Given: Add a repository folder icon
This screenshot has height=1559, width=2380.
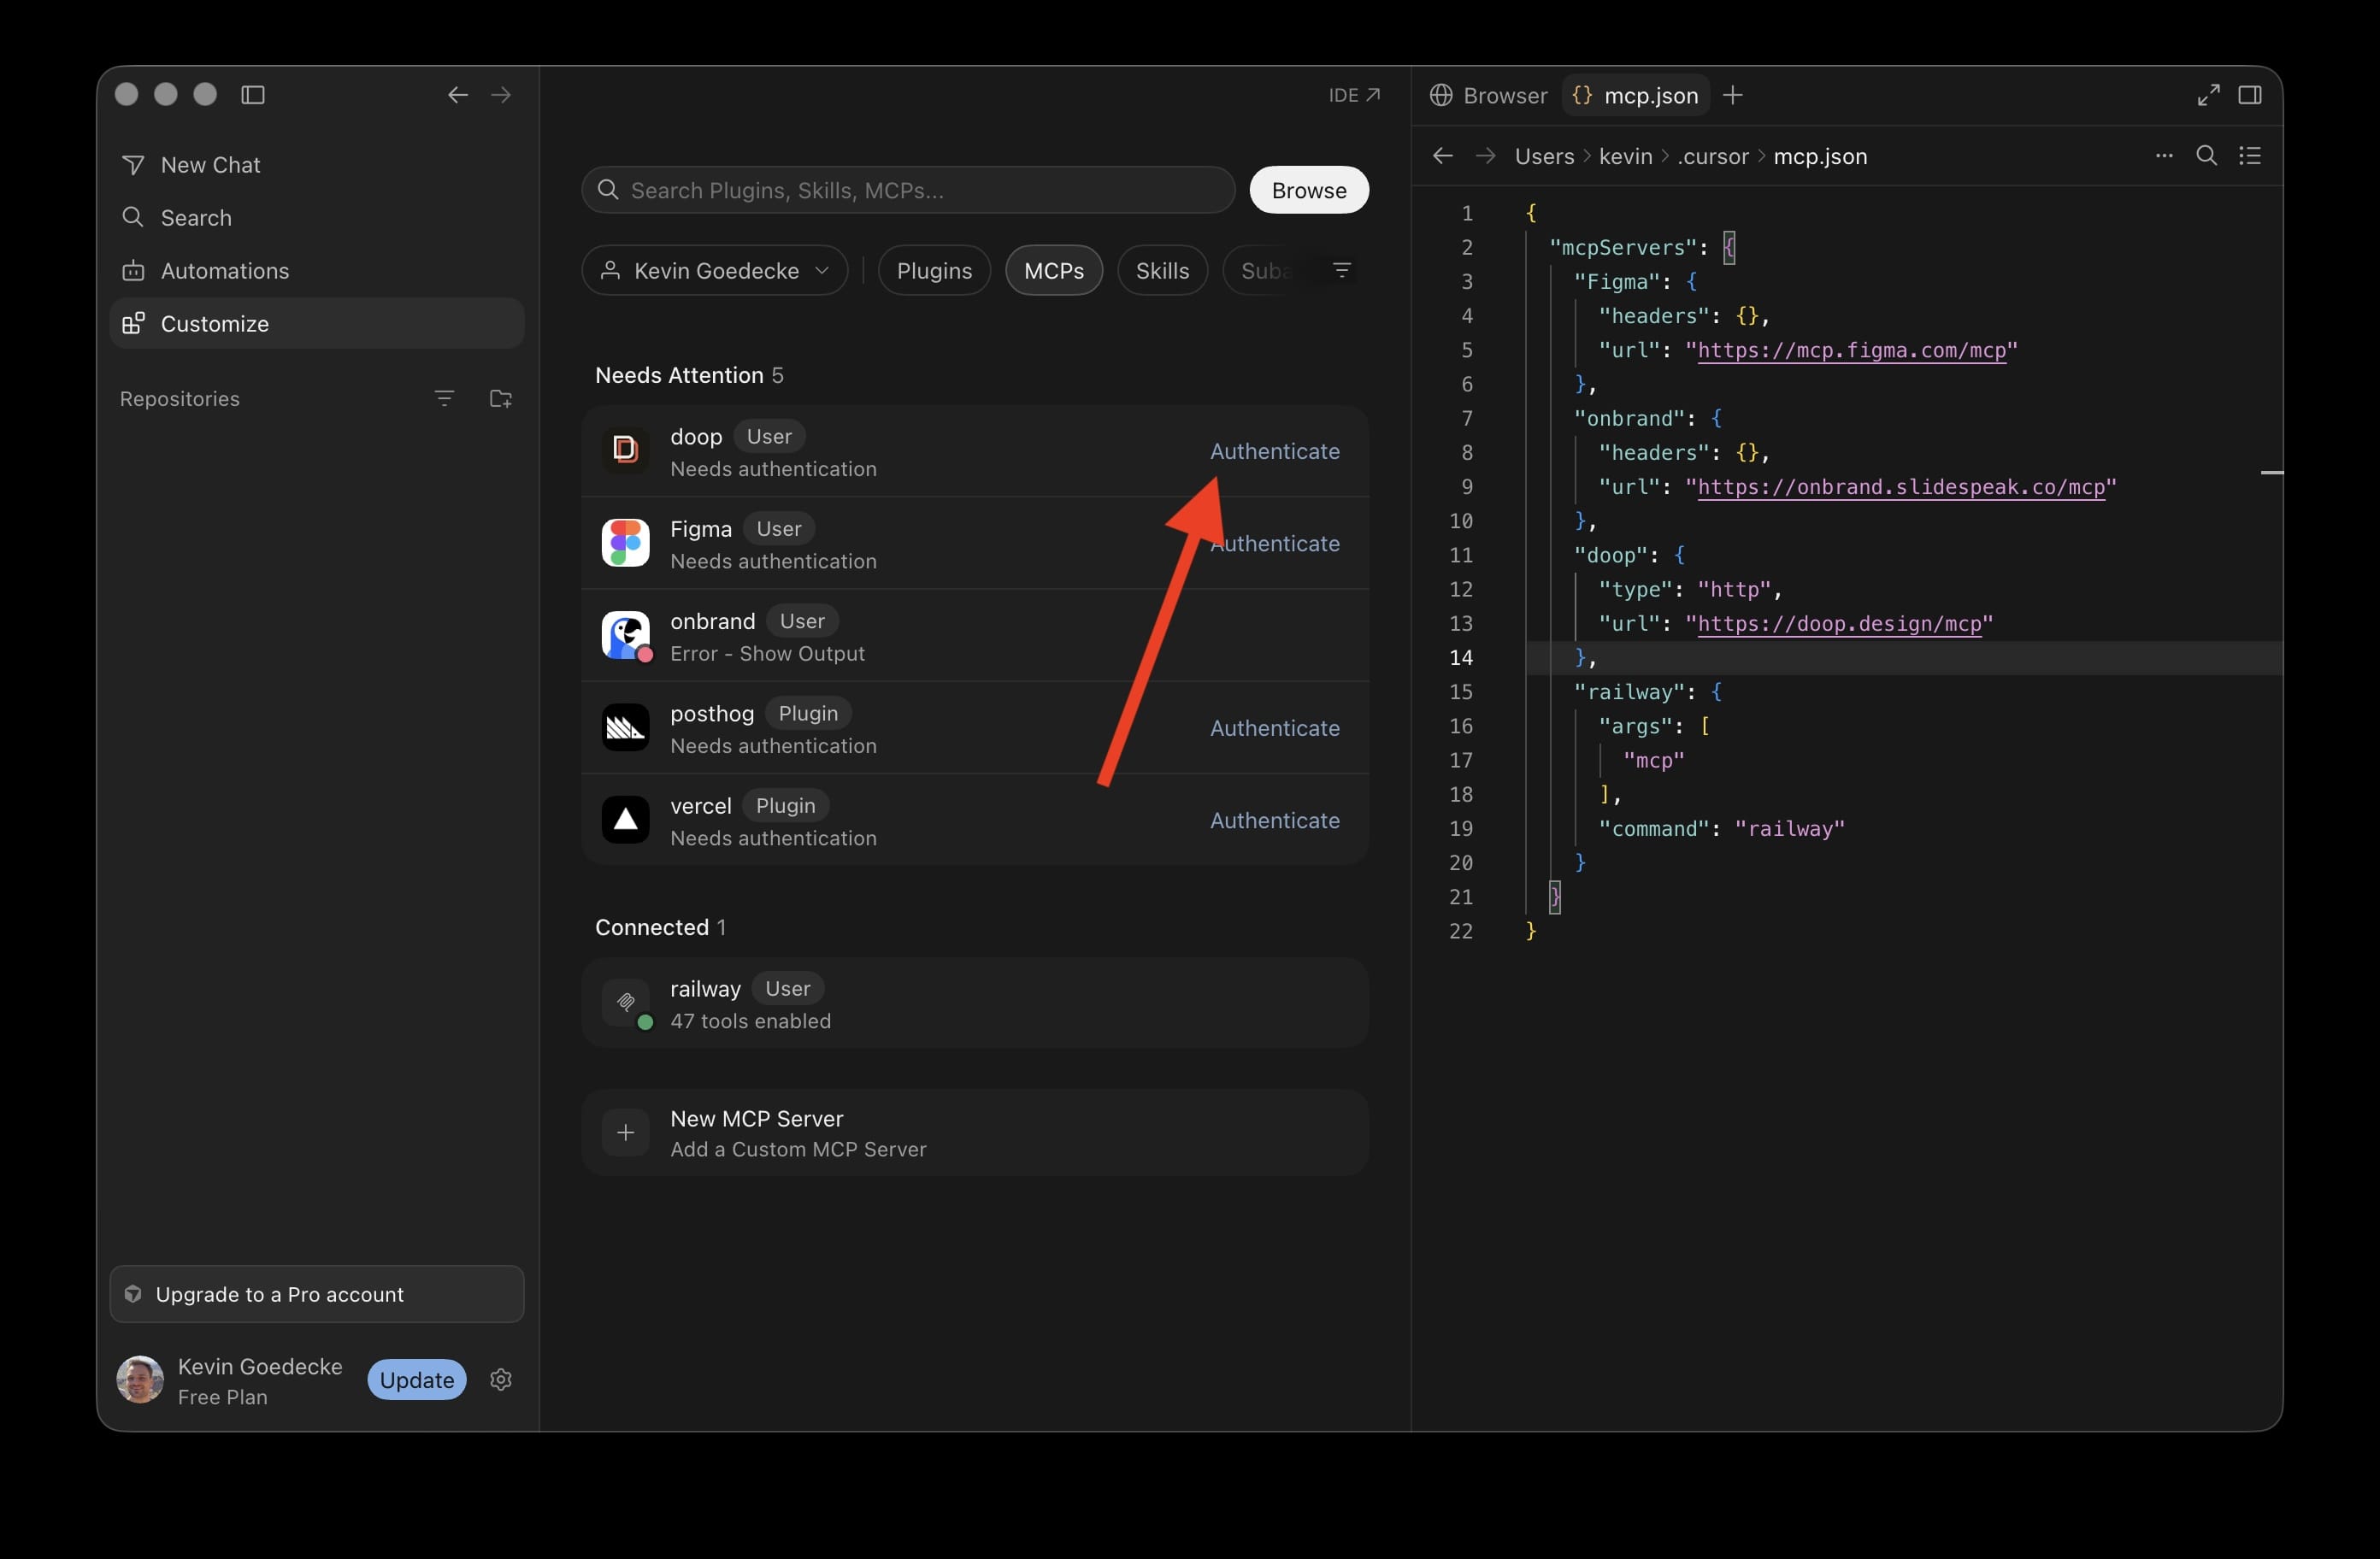Looking at the screenshot, I should click(501, 399).
